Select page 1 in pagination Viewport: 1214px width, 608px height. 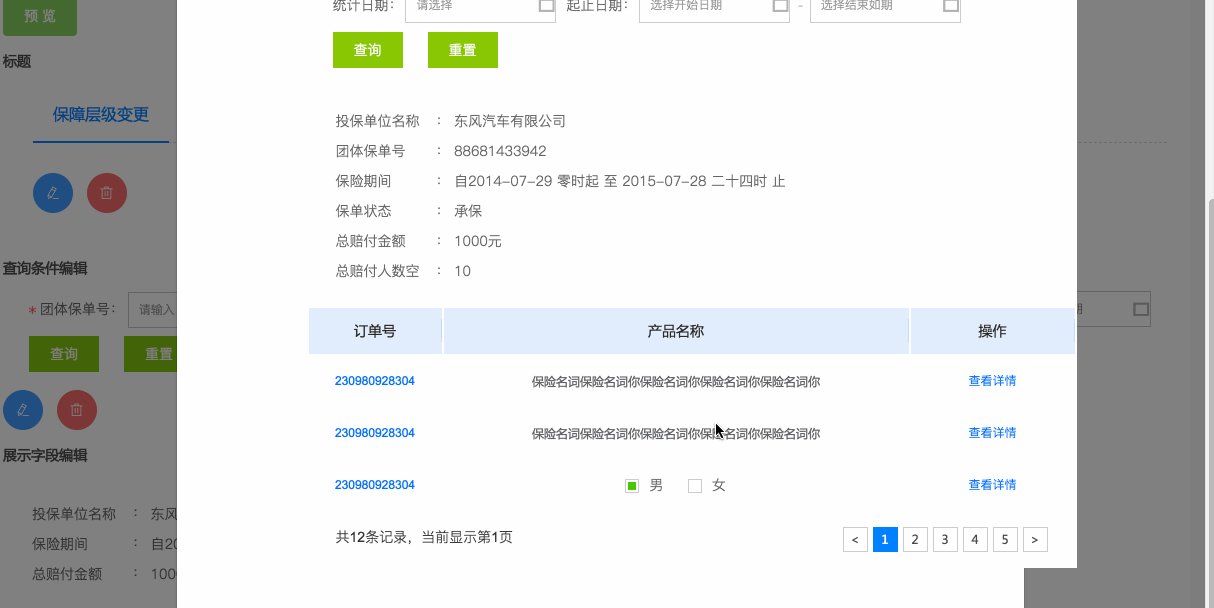(x=885, y=540)
